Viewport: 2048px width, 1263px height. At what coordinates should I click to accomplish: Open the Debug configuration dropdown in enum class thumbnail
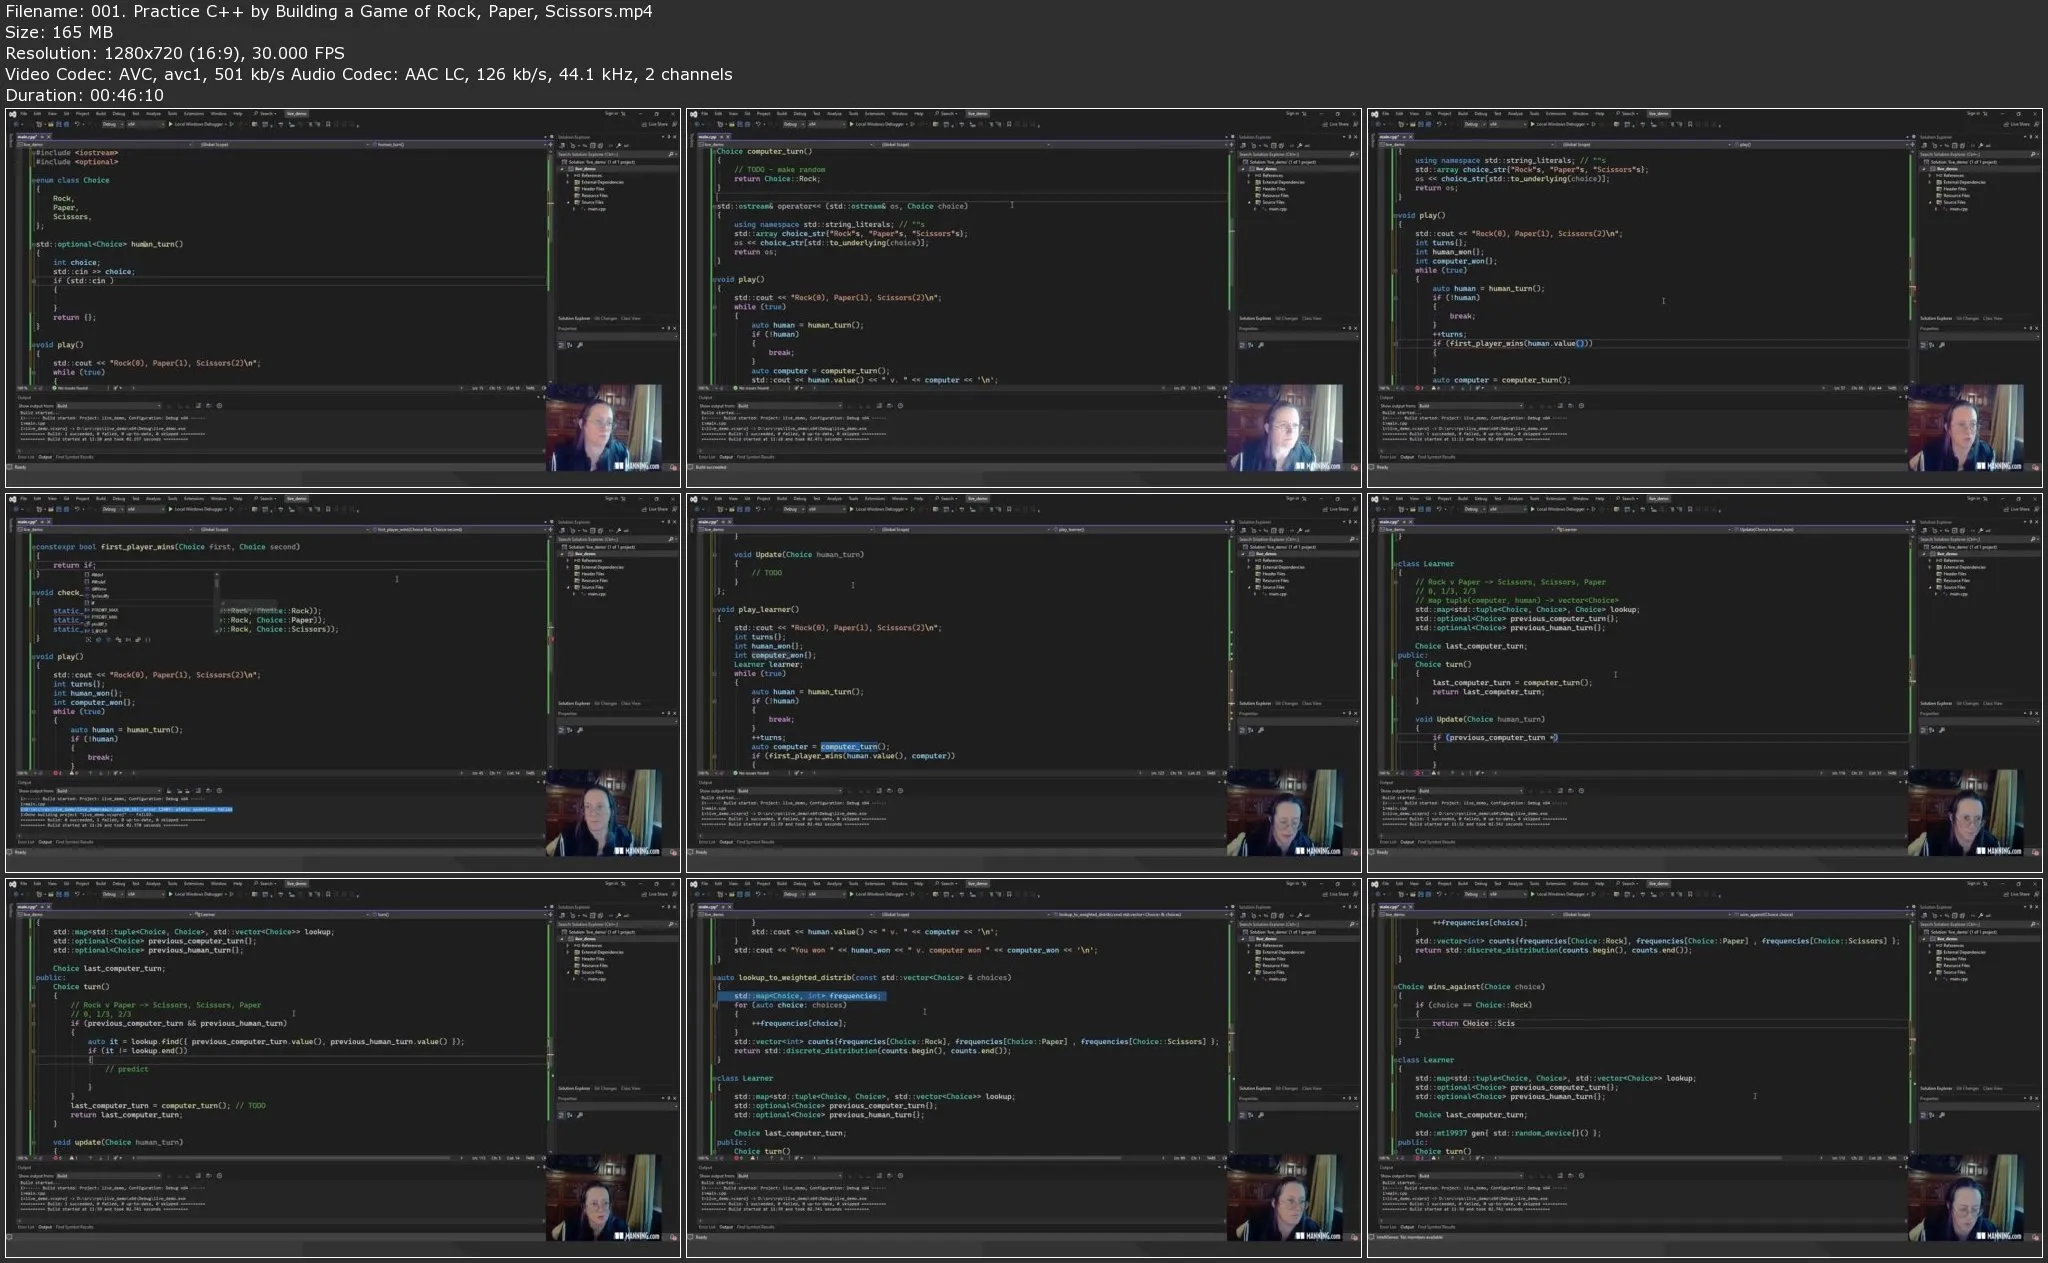tap(112, 124)
